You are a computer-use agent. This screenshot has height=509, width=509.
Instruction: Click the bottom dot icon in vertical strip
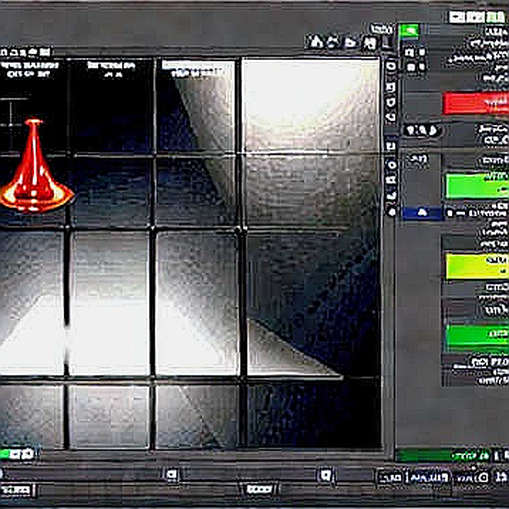[x=391, y=211]
